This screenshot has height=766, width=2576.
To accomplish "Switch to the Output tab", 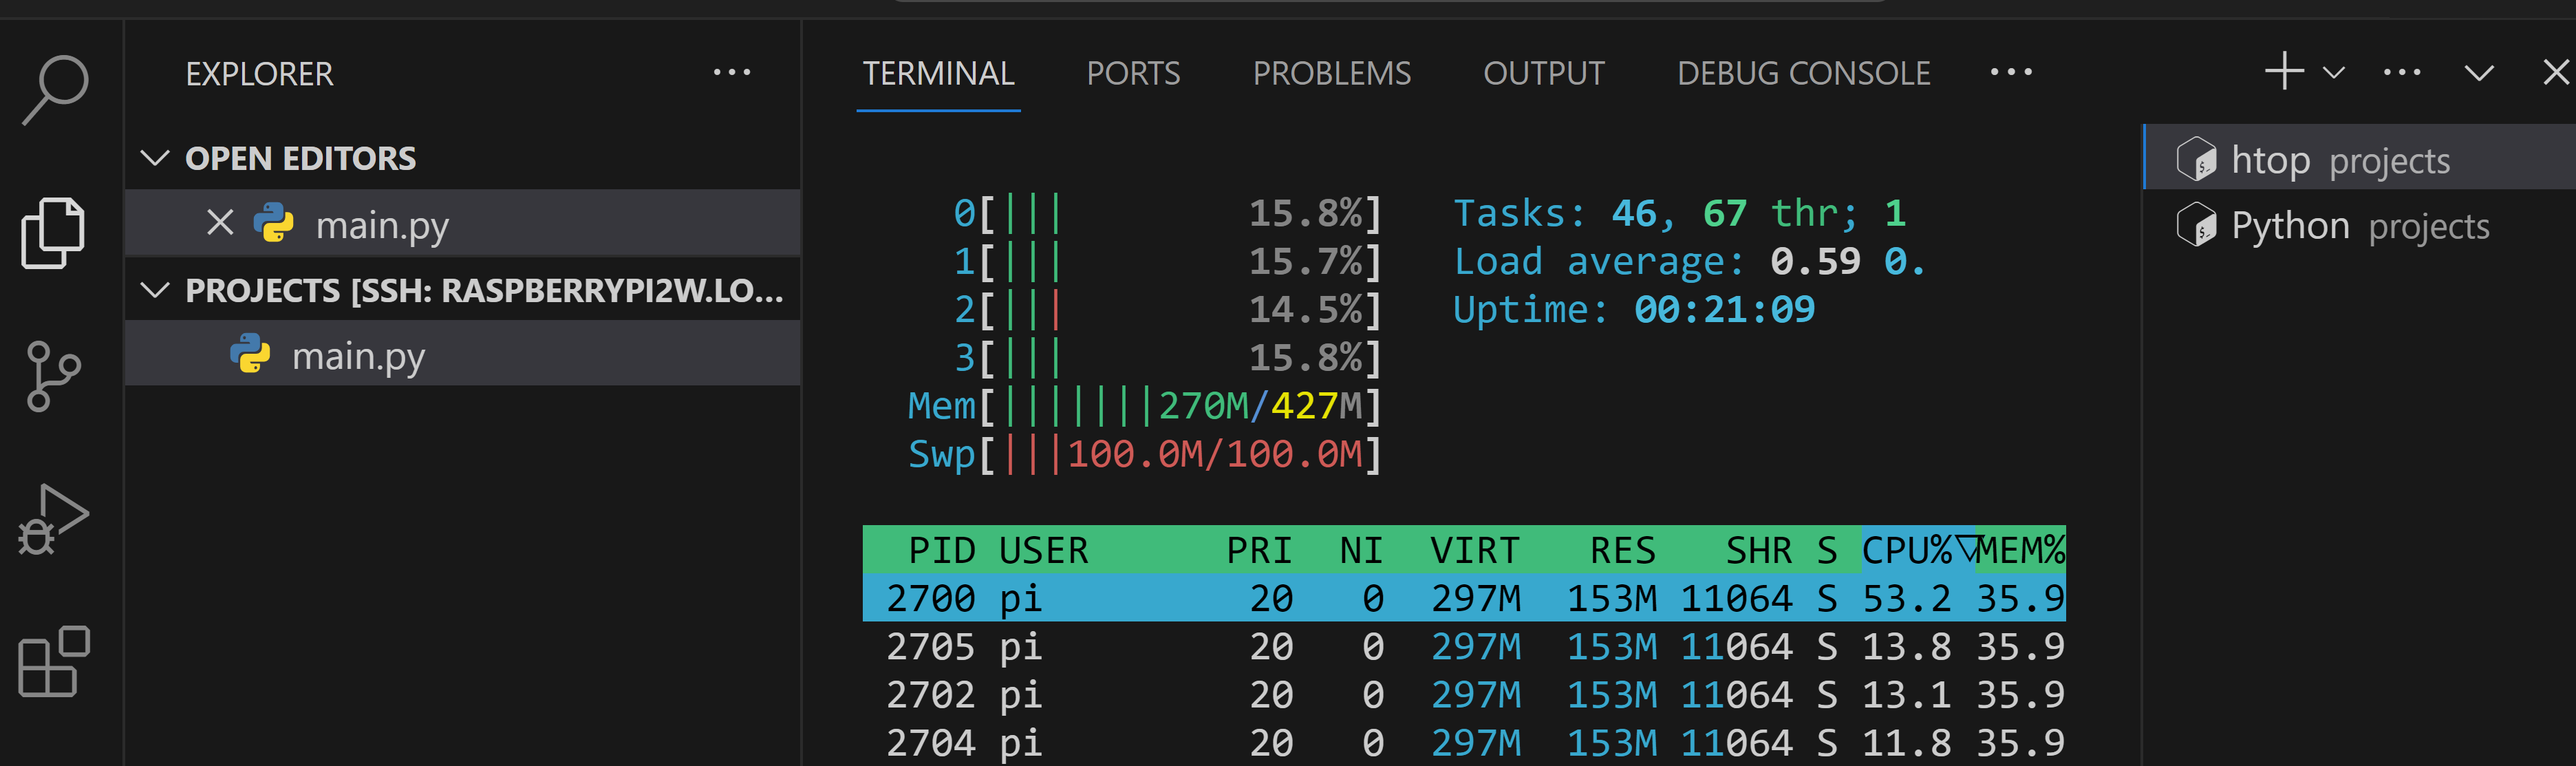I will (1543, 73).
